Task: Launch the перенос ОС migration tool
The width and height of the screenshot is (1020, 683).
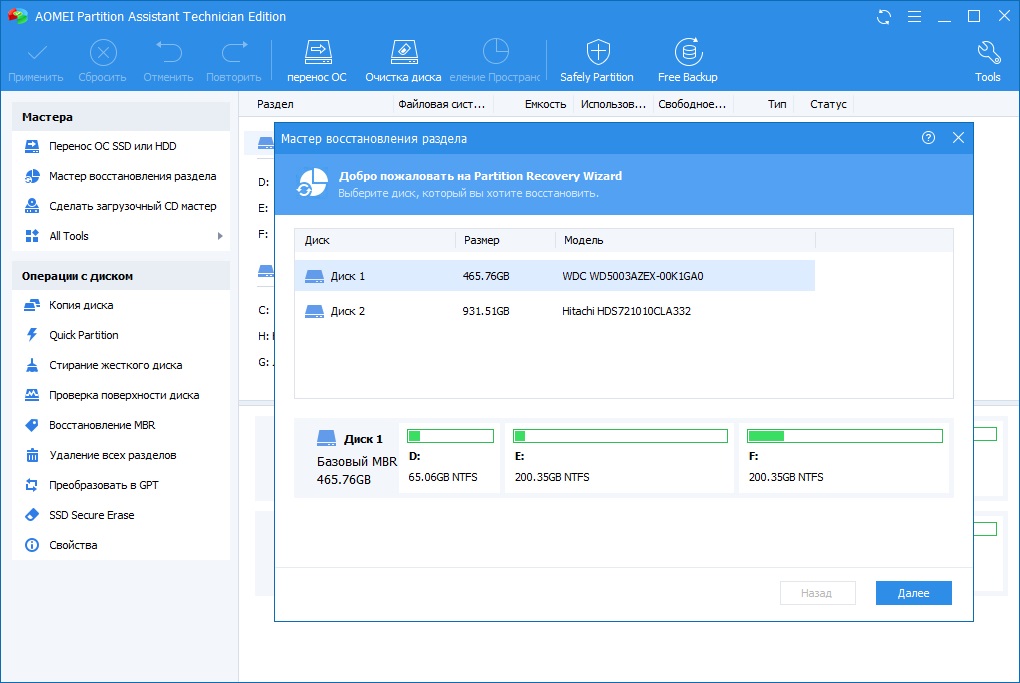Action: pyautogui.click(x=317, y=53)
